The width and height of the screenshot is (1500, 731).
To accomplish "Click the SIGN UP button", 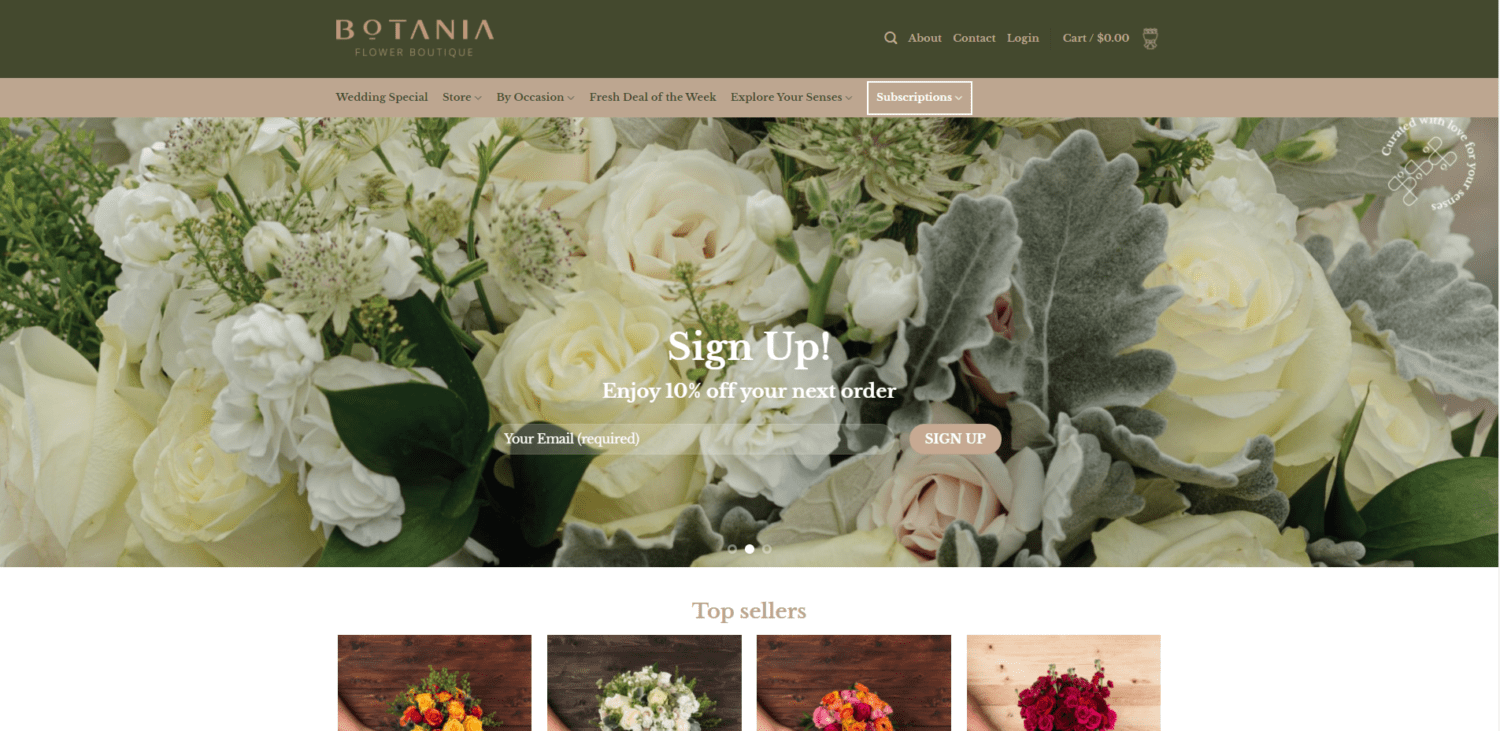I will (x=955, y=439).
